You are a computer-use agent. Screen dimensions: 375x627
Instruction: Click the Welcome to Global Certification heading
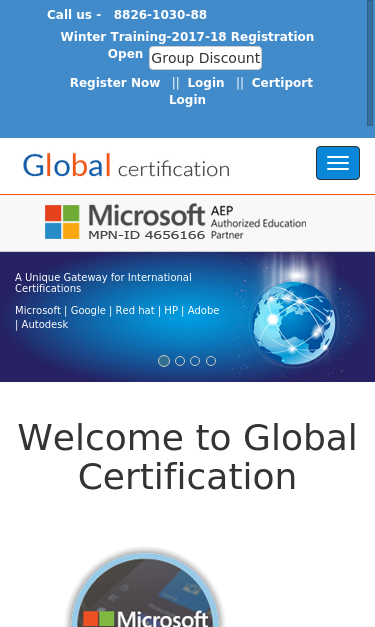tap(188, 457)
